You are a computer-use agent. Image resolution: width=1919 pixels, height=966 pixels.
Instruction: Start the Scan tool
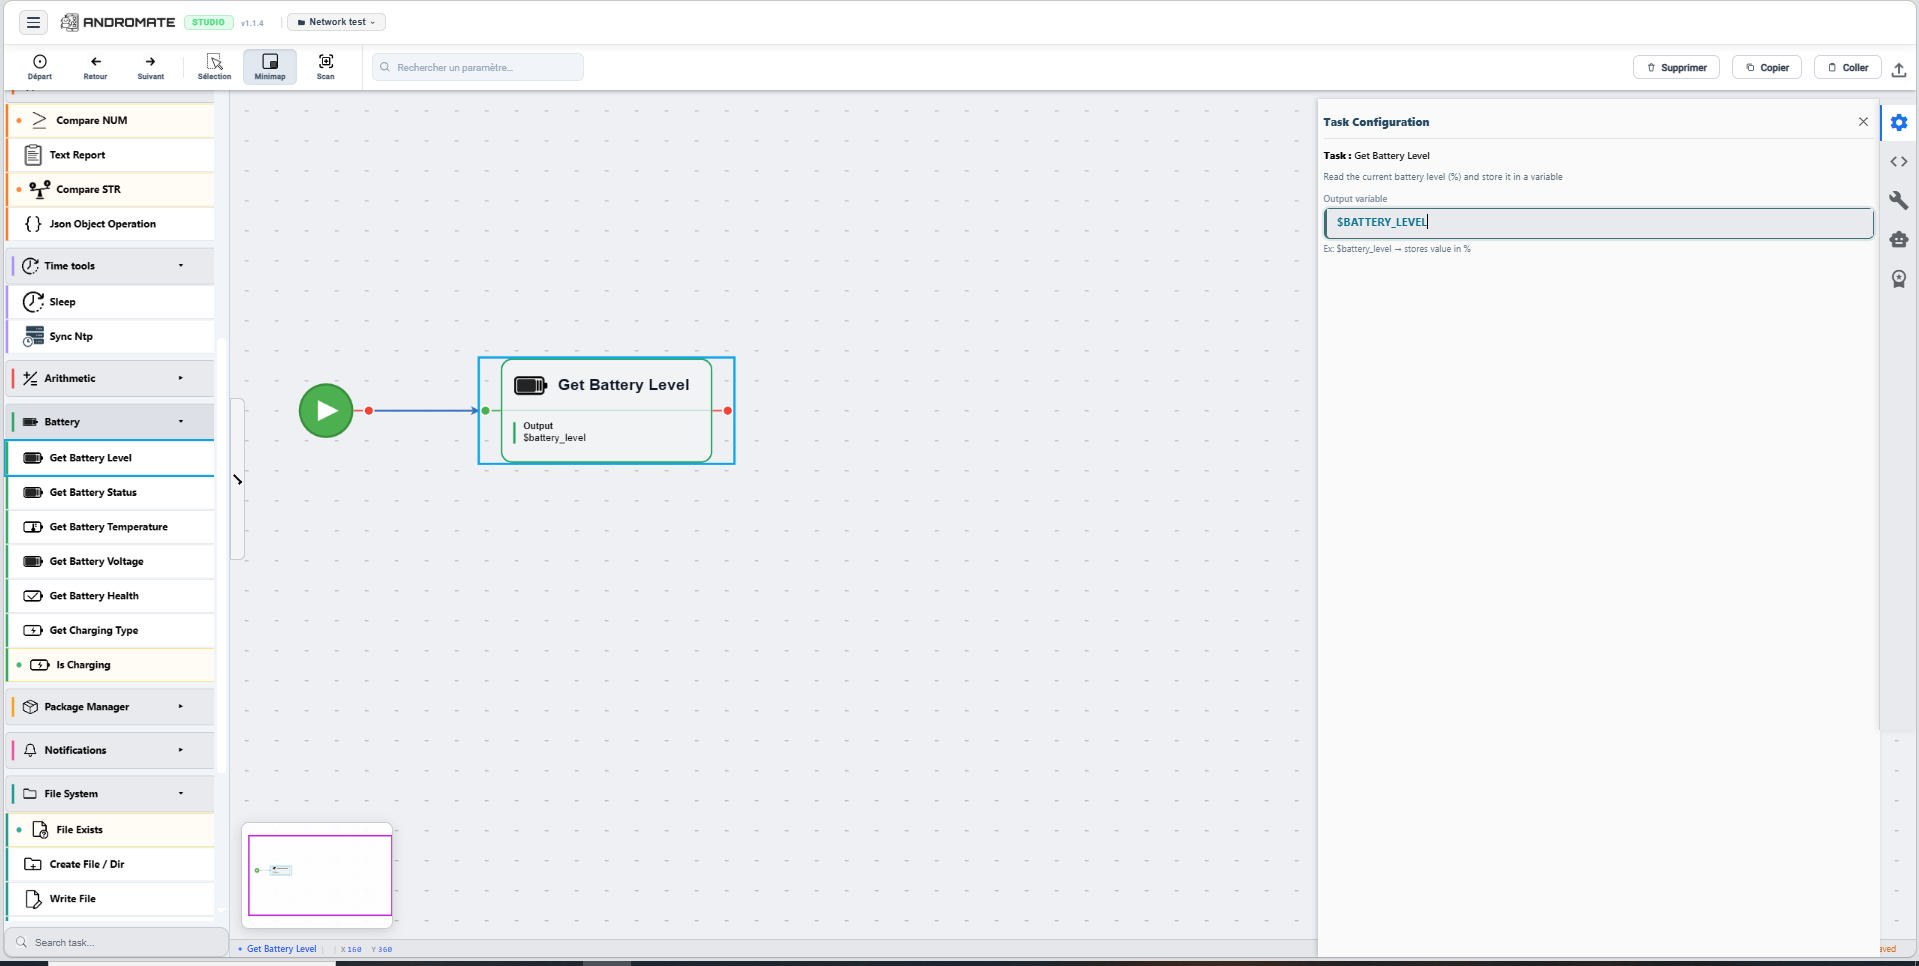click(326, 67)
